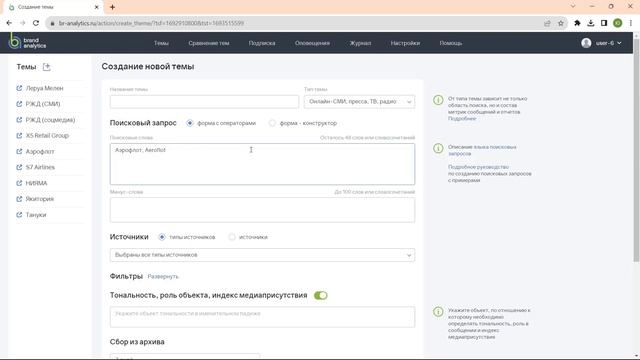Click info icon next to theme type hint
The image size is (640, 360).
(438, 100)
